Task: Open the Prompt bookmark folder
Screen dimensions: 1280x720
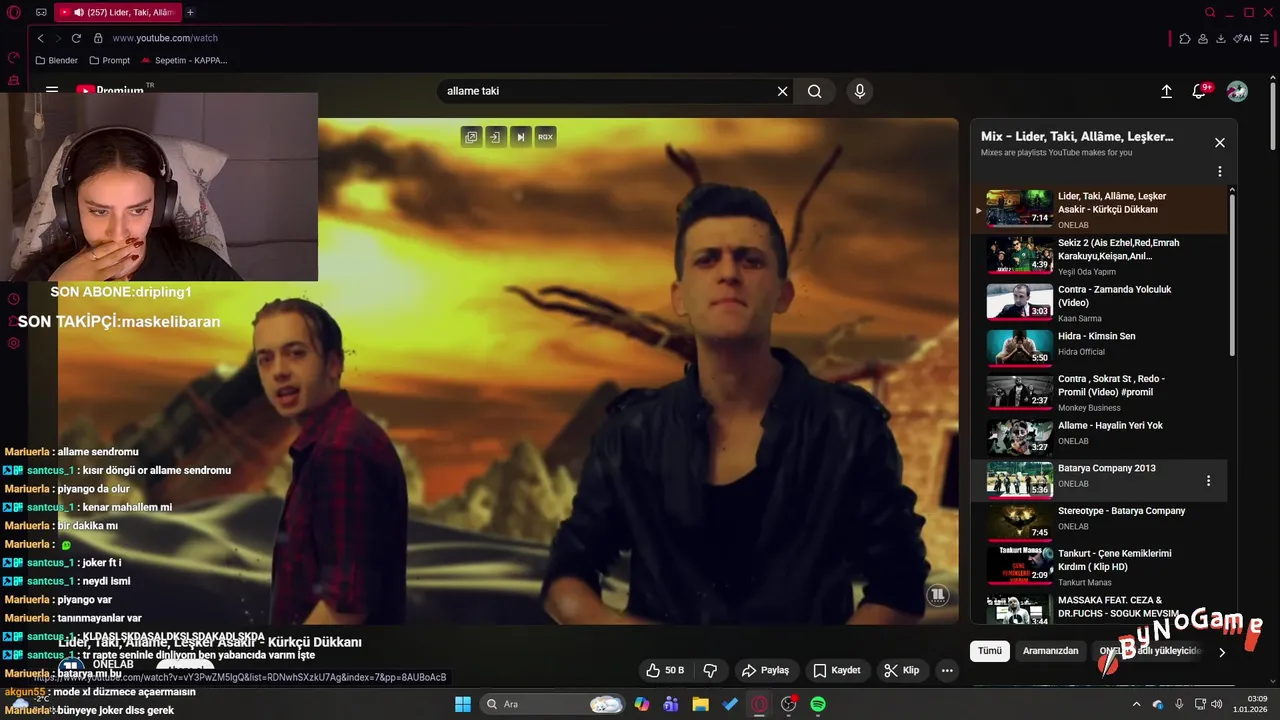Action: (x=109, y=60)
